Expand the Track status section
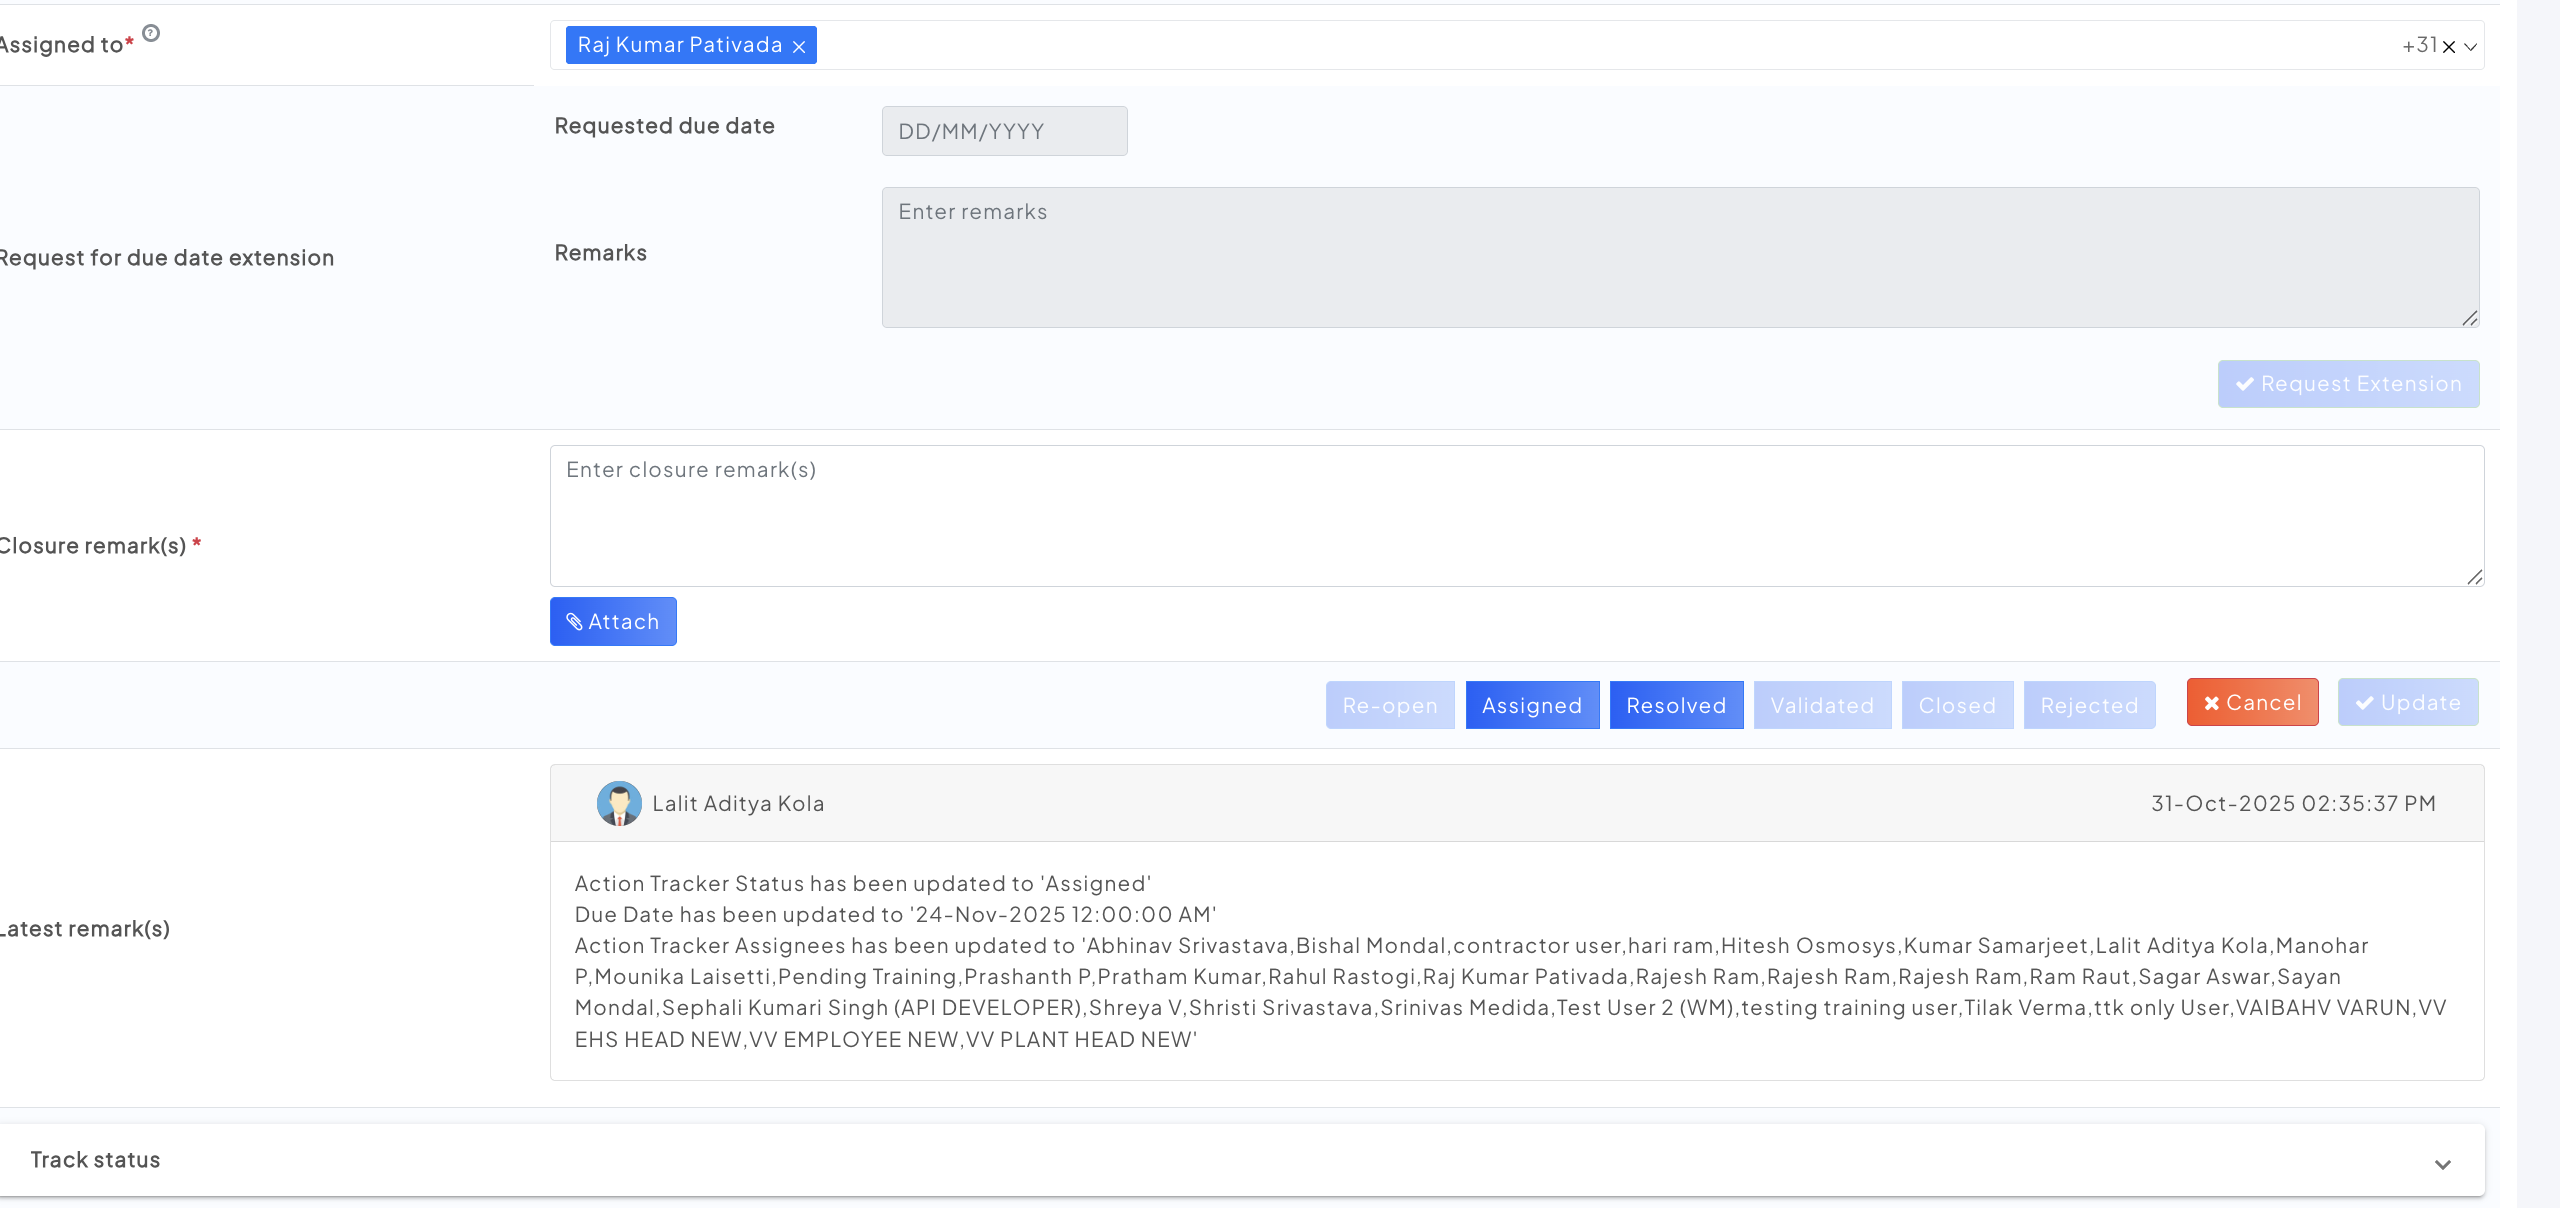Image resolution: width=2560 pixels, height=1208 pixels. tap(2442, 1164)
